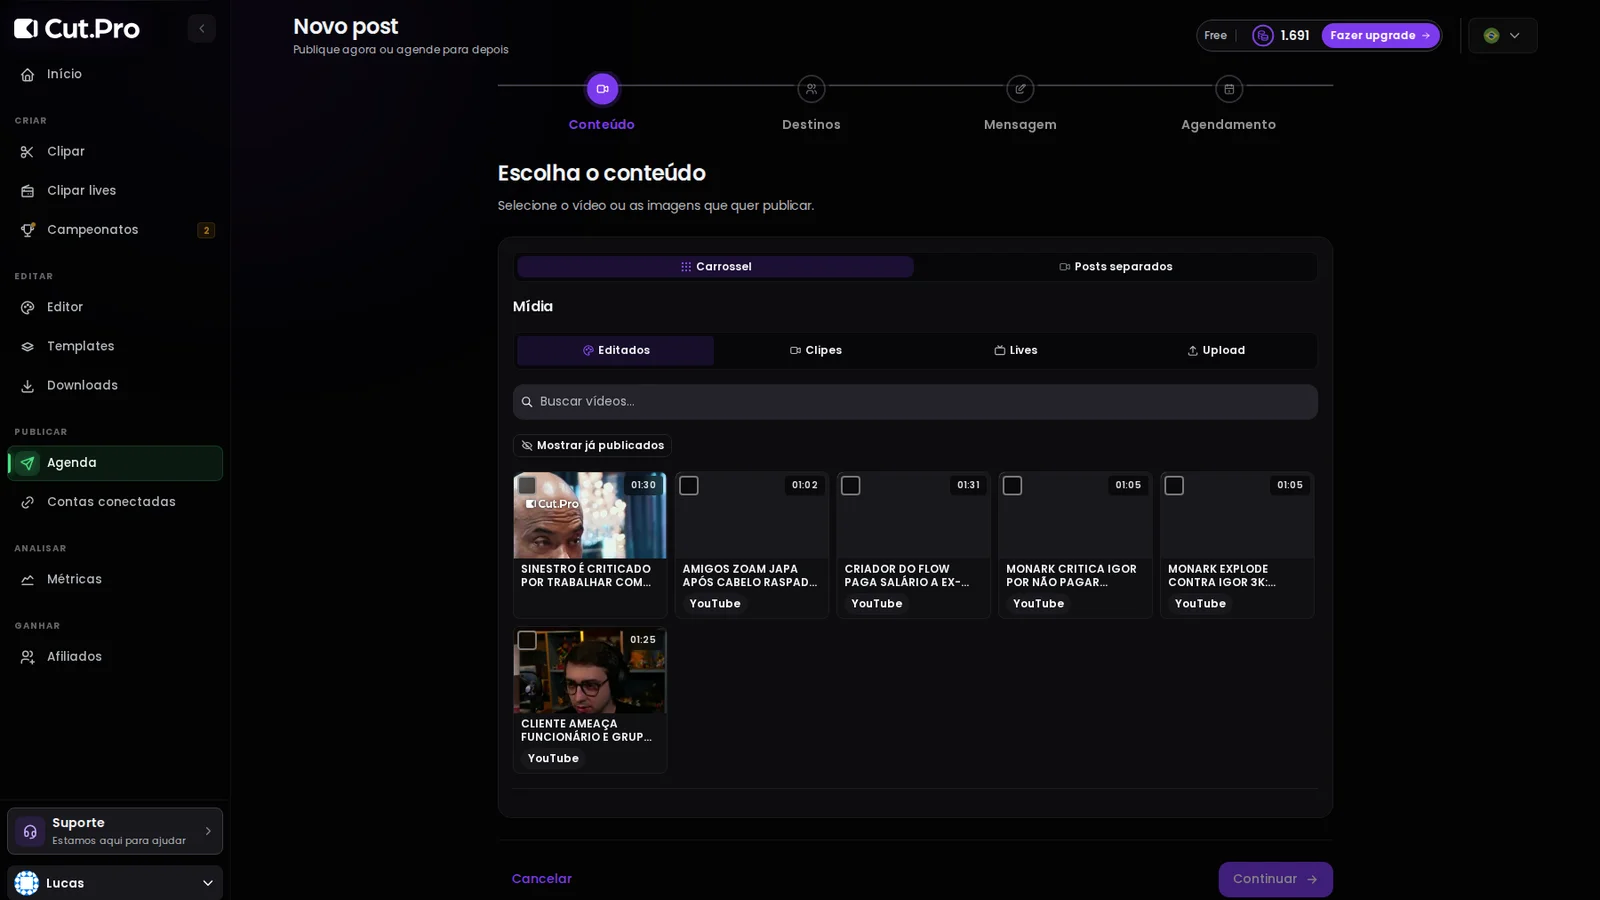Click the YouTube tag on CRIADOR DO FLOW
1600x900 pixels.
point(877,604)
